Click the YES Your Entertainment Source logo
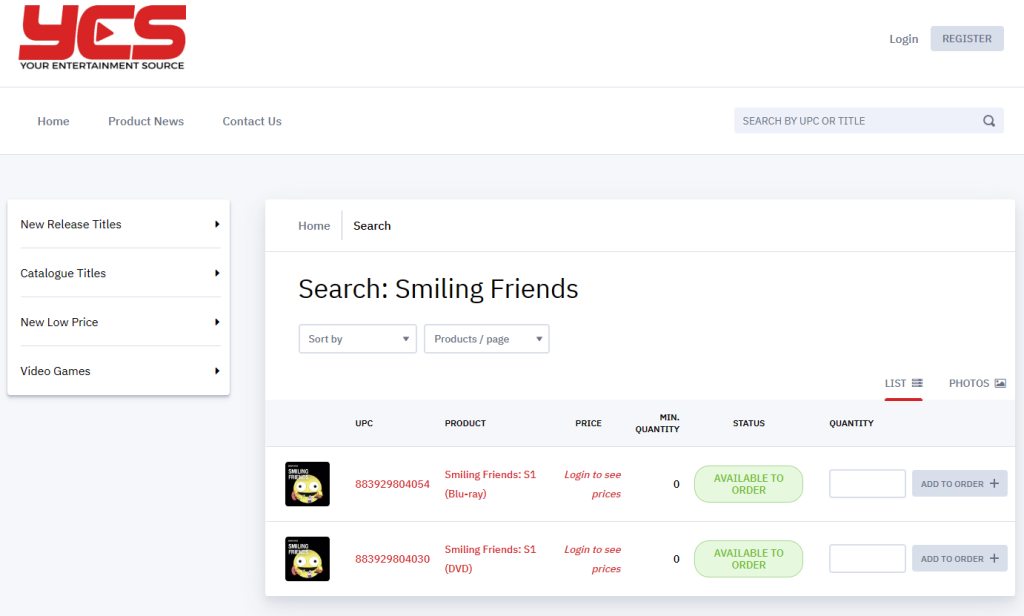This screenshot has width=1024, height=616. click(103, 38)
